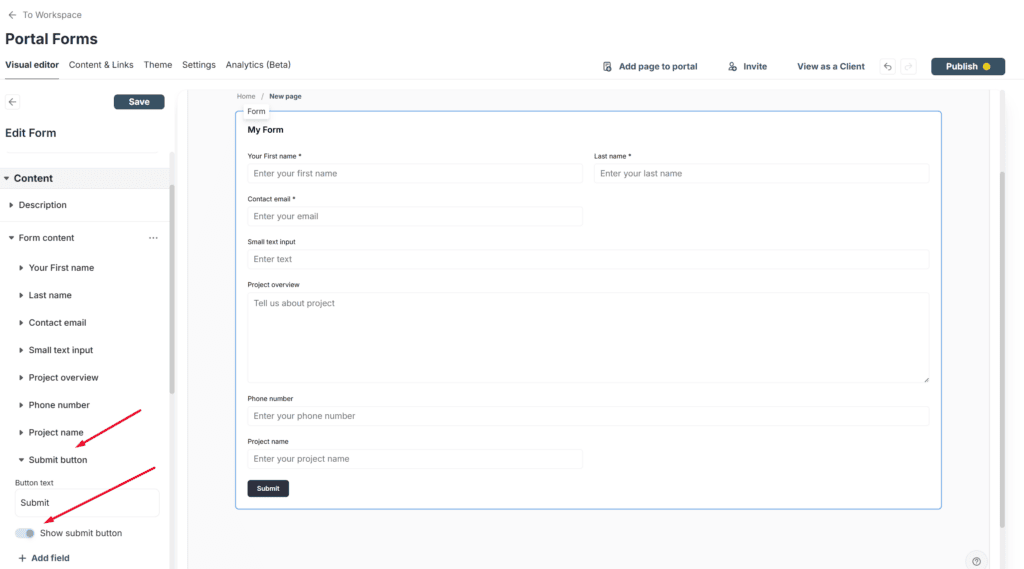This screenshot has width=1024, height=569.
Task: Click the Portal Forms page title
Action: click(51, 39)
